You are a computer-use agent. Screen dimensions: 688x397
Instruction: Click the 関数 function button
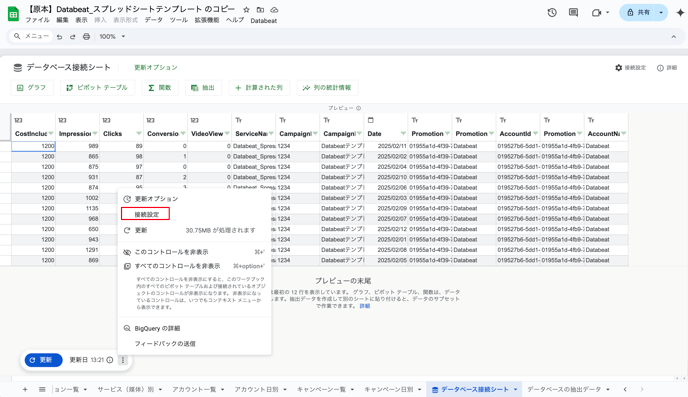[x=160, y=88]
